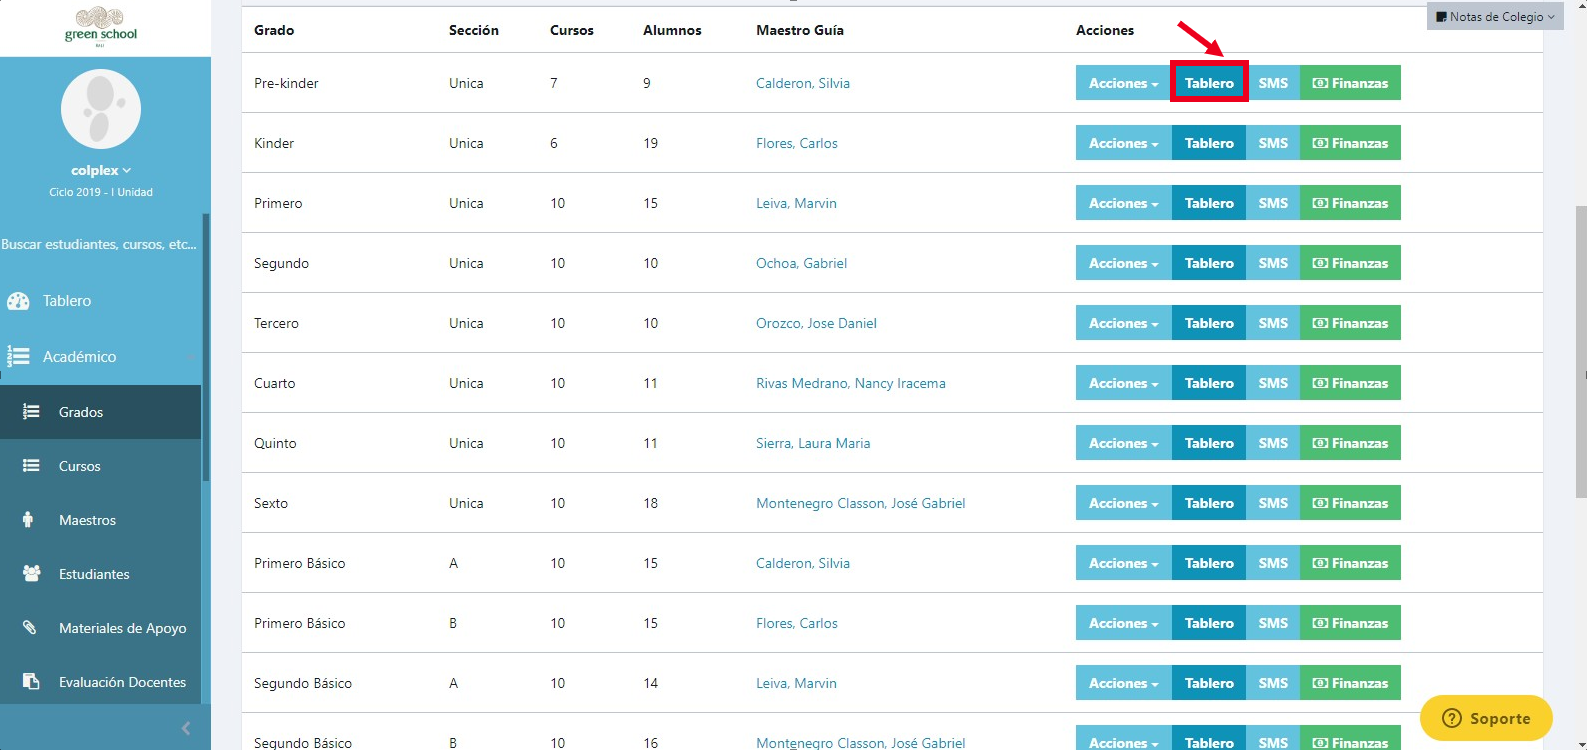The height and width of the screenshot is (750, 1587).
Task: Click the Materiales de Apoyo paperclip icon
Action: 30,628
